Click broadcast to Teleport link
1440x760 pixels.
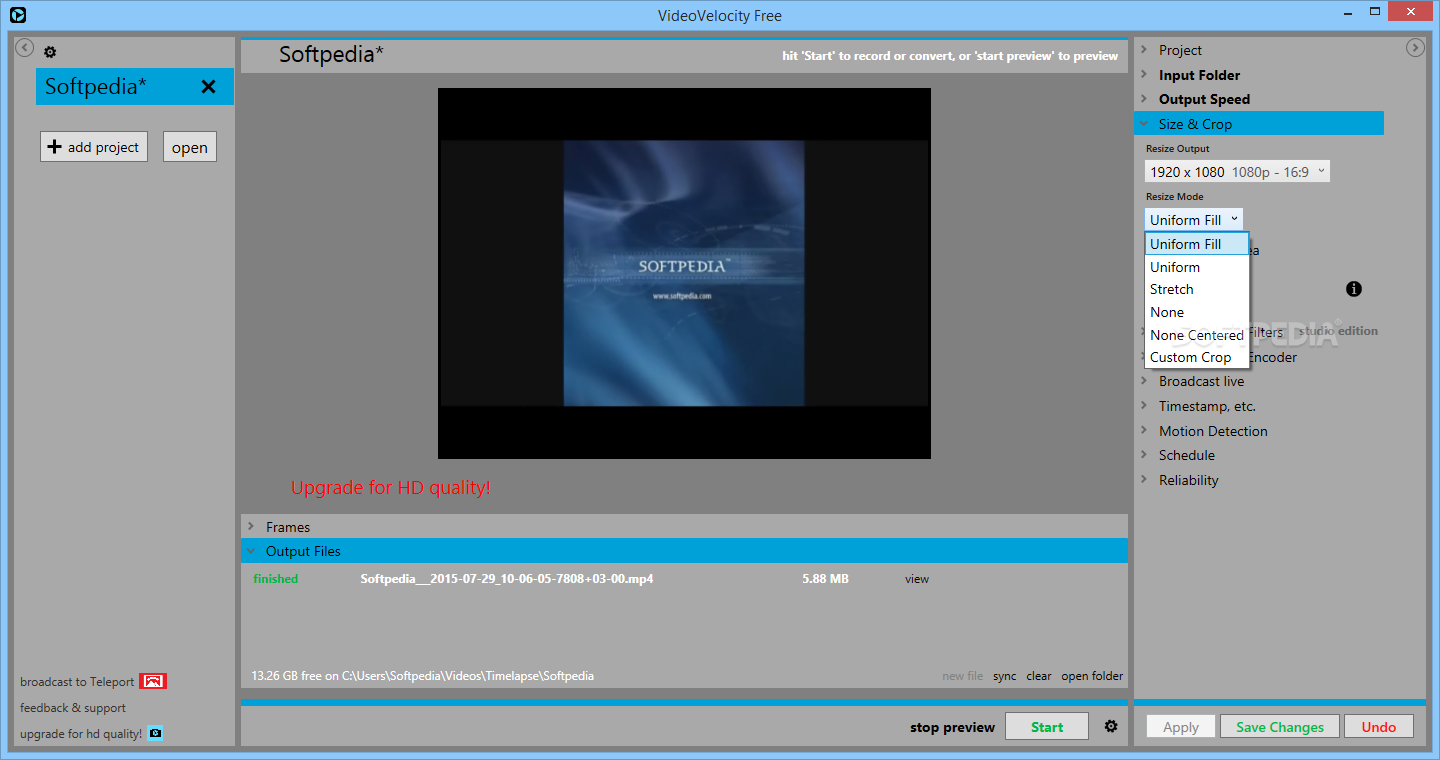tap(77, 682)
